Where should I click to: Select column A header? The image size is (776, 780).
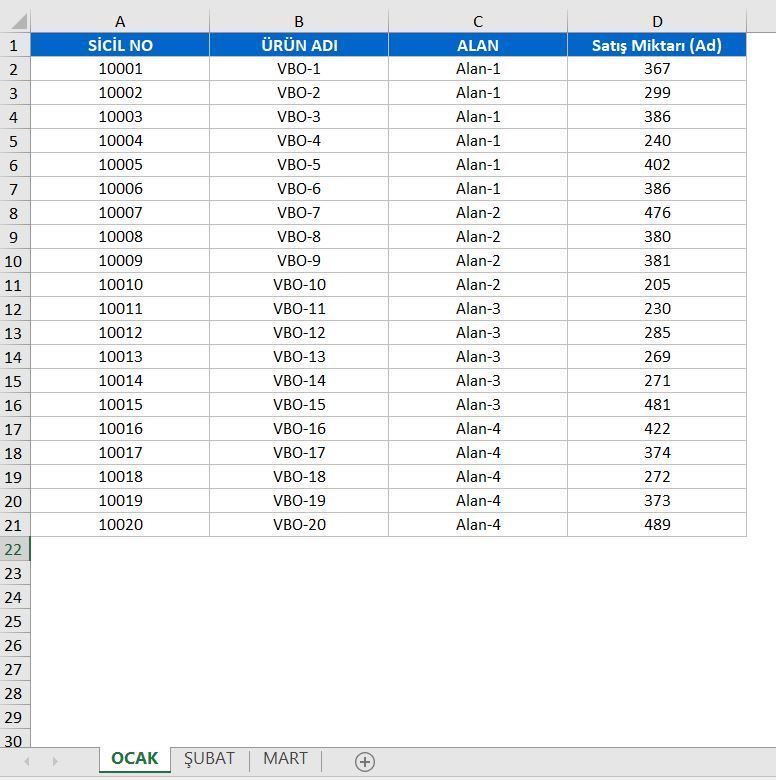[x=120, y=21]
